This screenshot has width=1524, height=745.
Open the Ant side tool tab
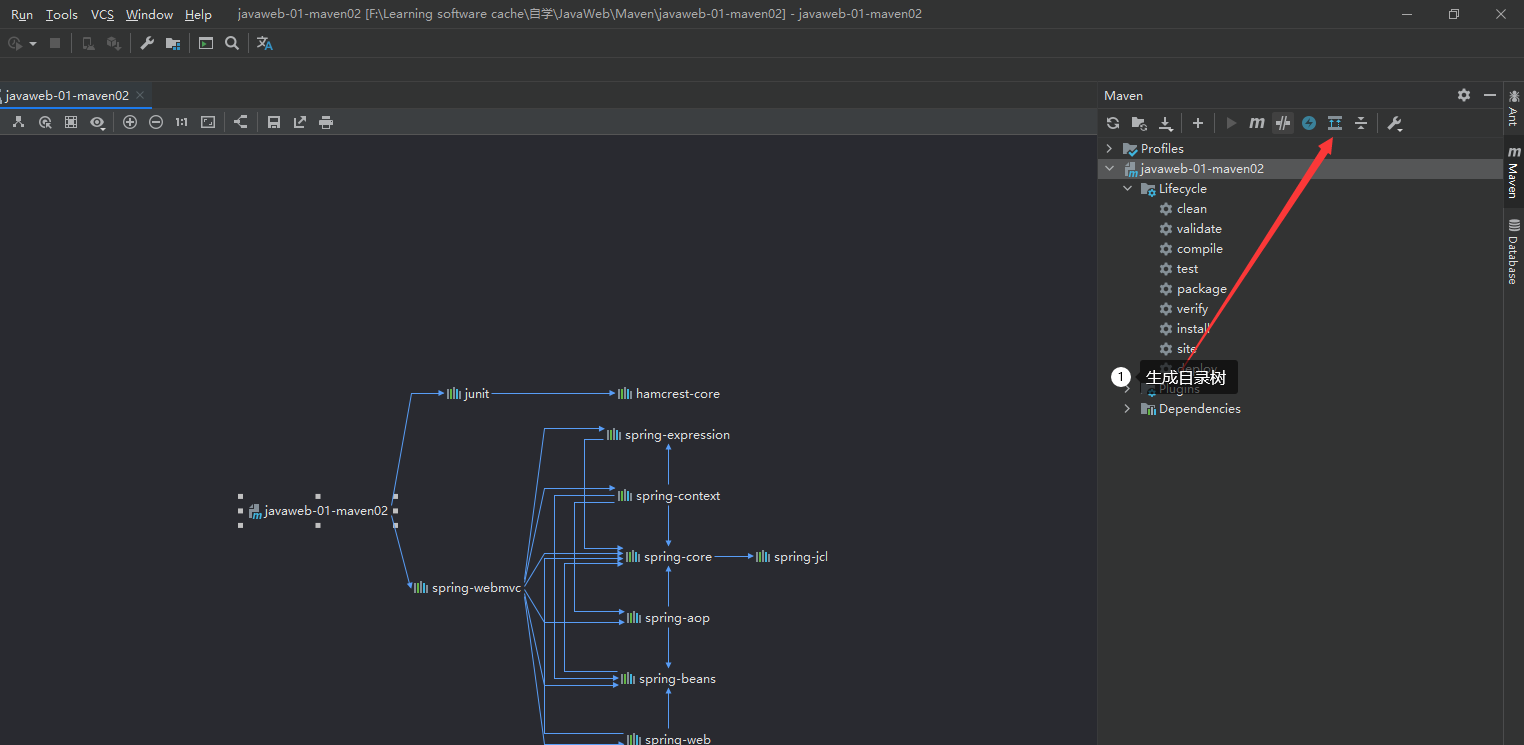click(1513, 107)
